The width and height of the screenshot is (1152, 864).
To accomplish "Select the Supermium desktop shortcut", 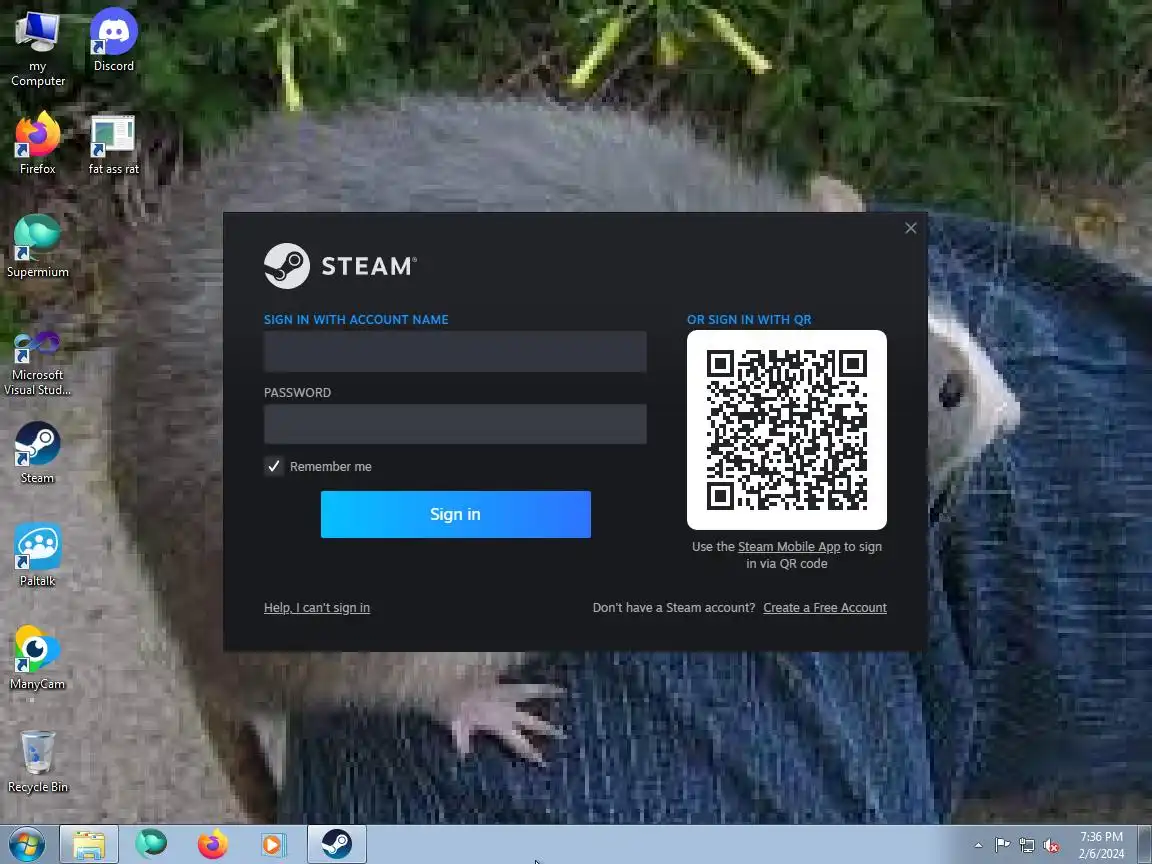I will pyautogui.click(x=37, y=246).
